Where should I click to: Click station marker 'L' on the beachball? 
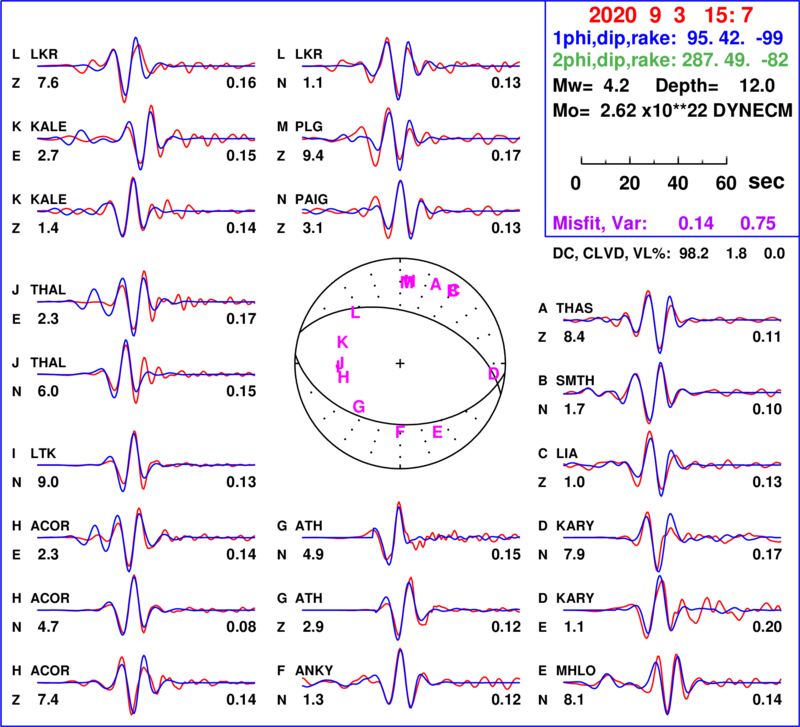click(x=355, y=313)
